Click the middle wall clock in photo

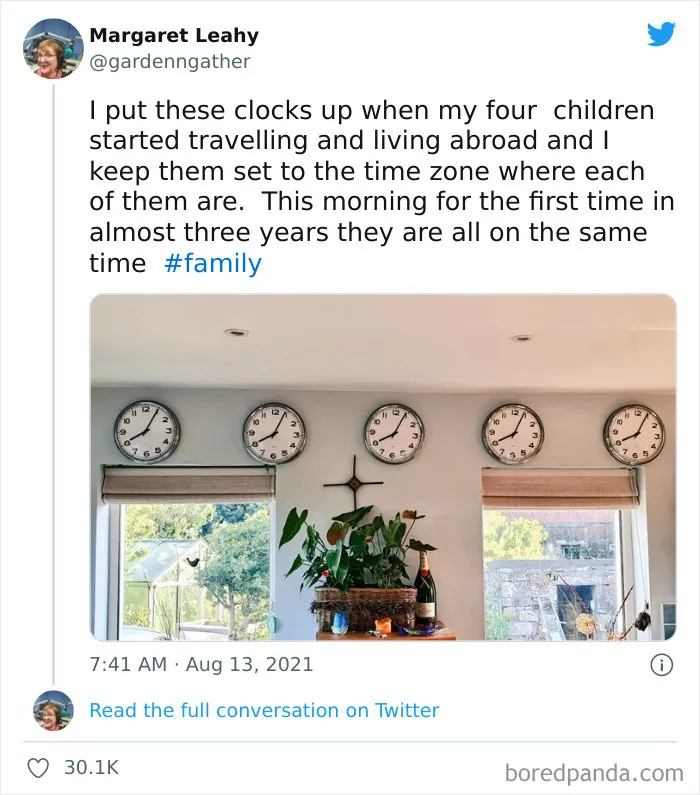[x=394, y=433]
